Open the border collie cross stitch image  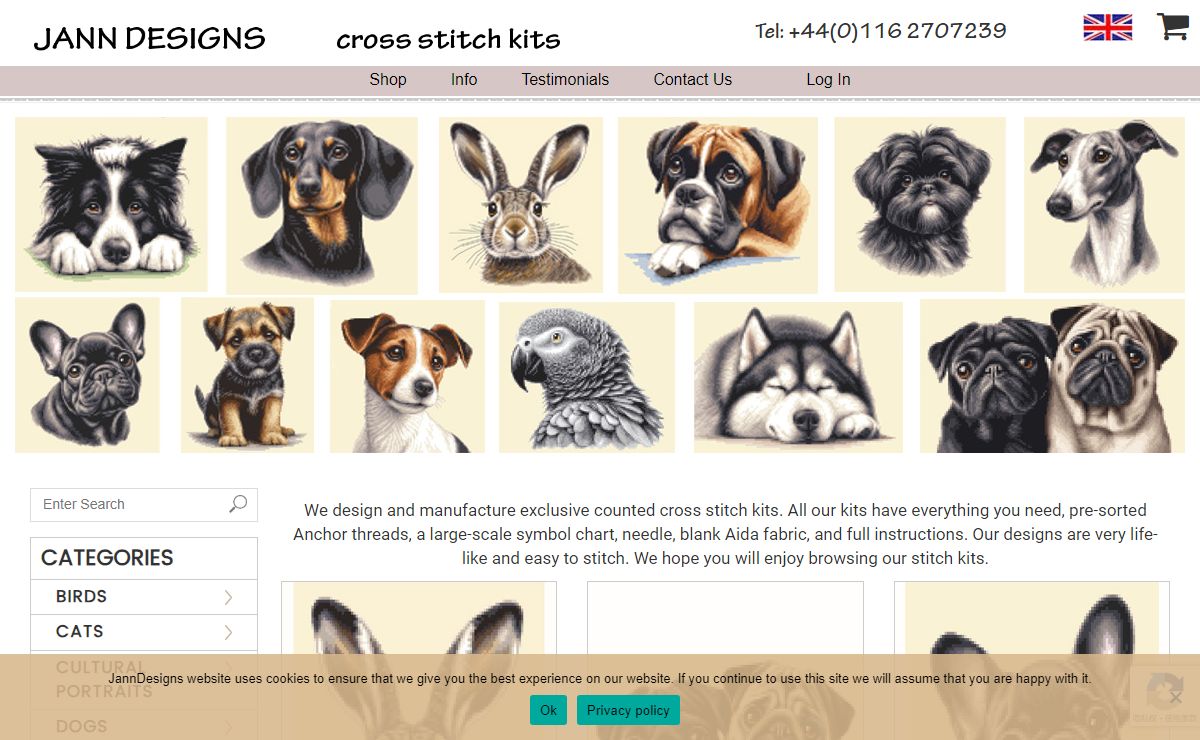coord(111,204)
